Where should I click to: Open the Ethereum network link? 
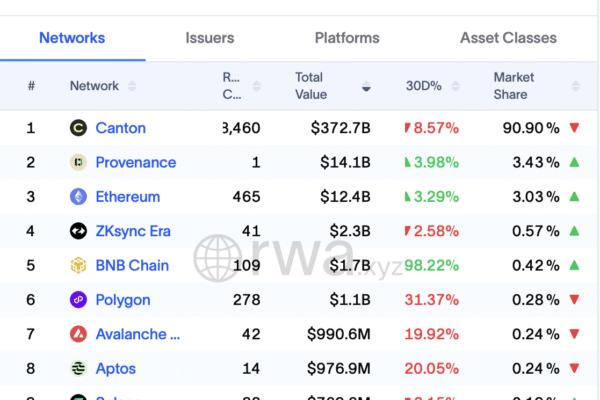(127, 197)
